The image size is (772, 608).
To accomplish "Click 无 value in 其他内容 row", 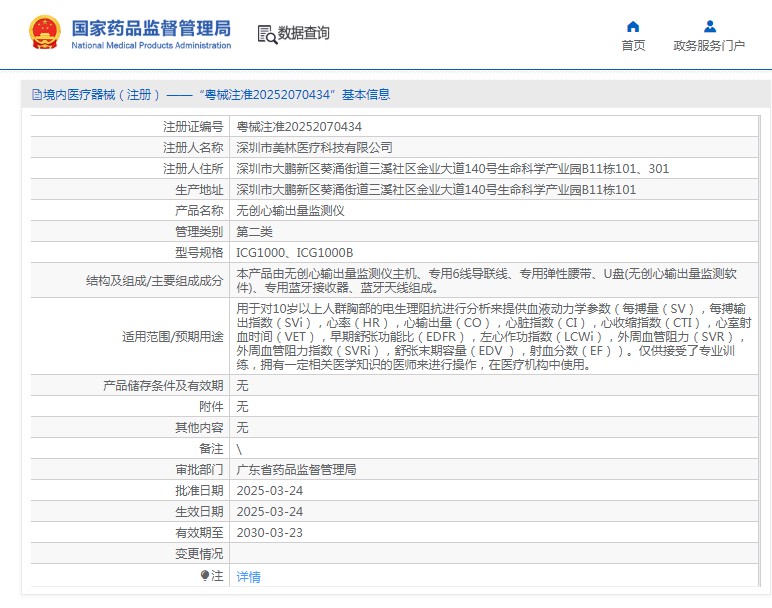I will point(242,427).
